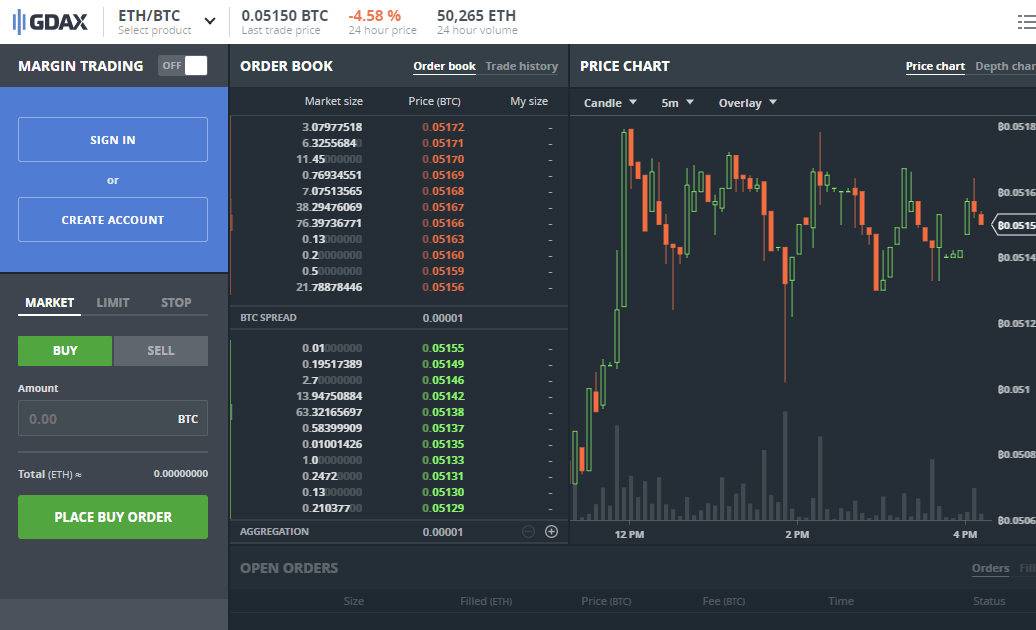Toggle Margin Trading switch on
Screen dimensions: 1036x630
click(x=183, y=65)
